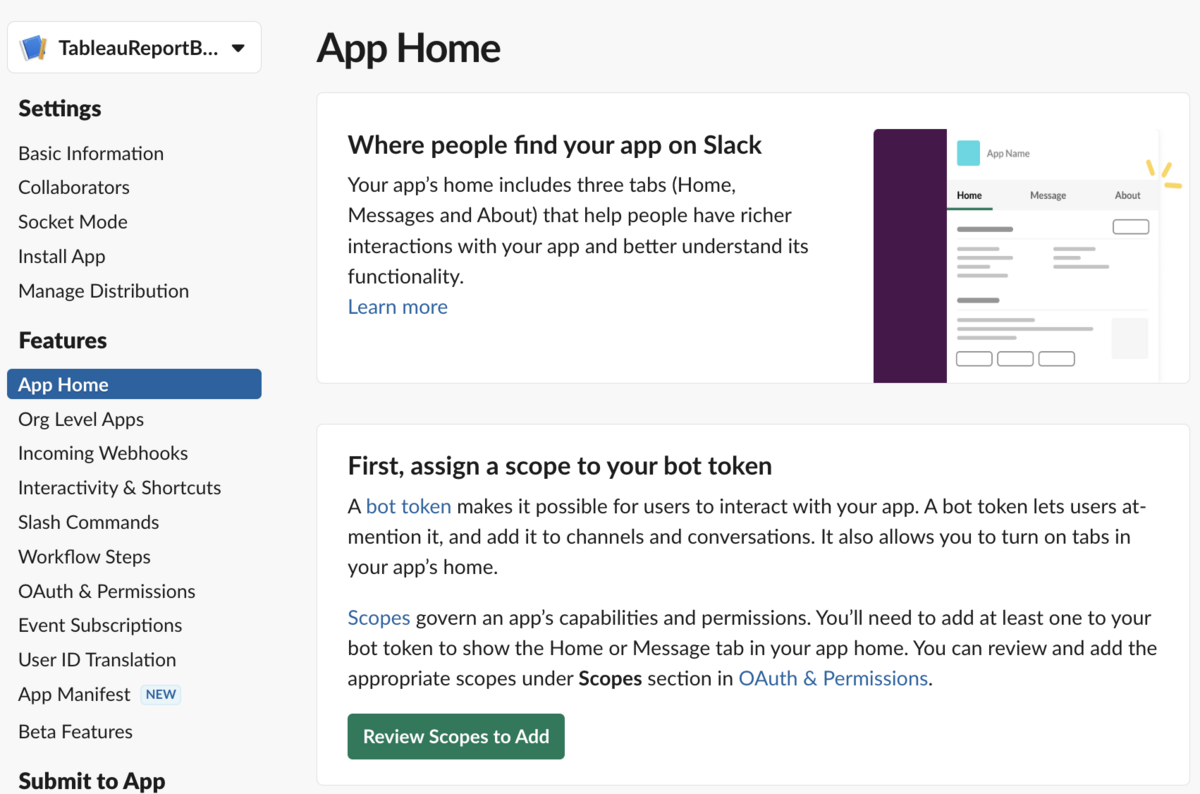Select App Home in Features list

134,385
